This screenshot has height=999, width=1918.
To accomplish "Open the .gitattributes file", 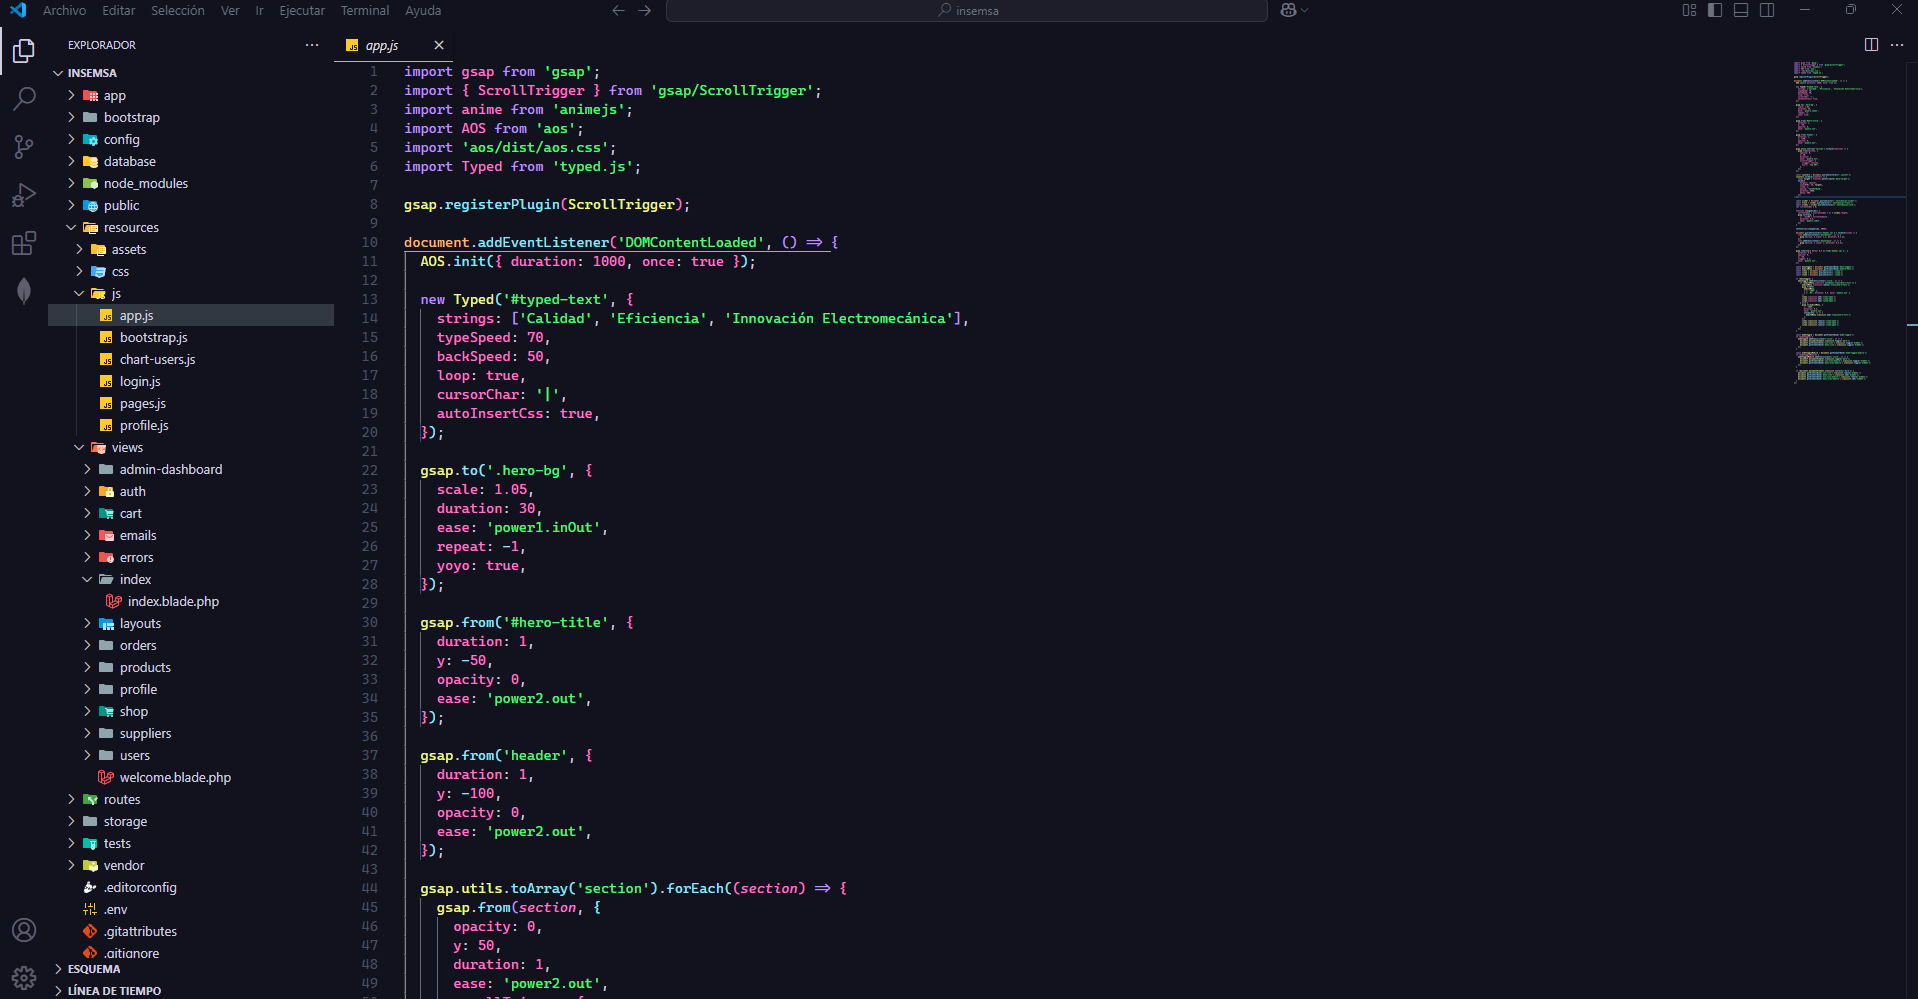I will [x=140, y=932].
